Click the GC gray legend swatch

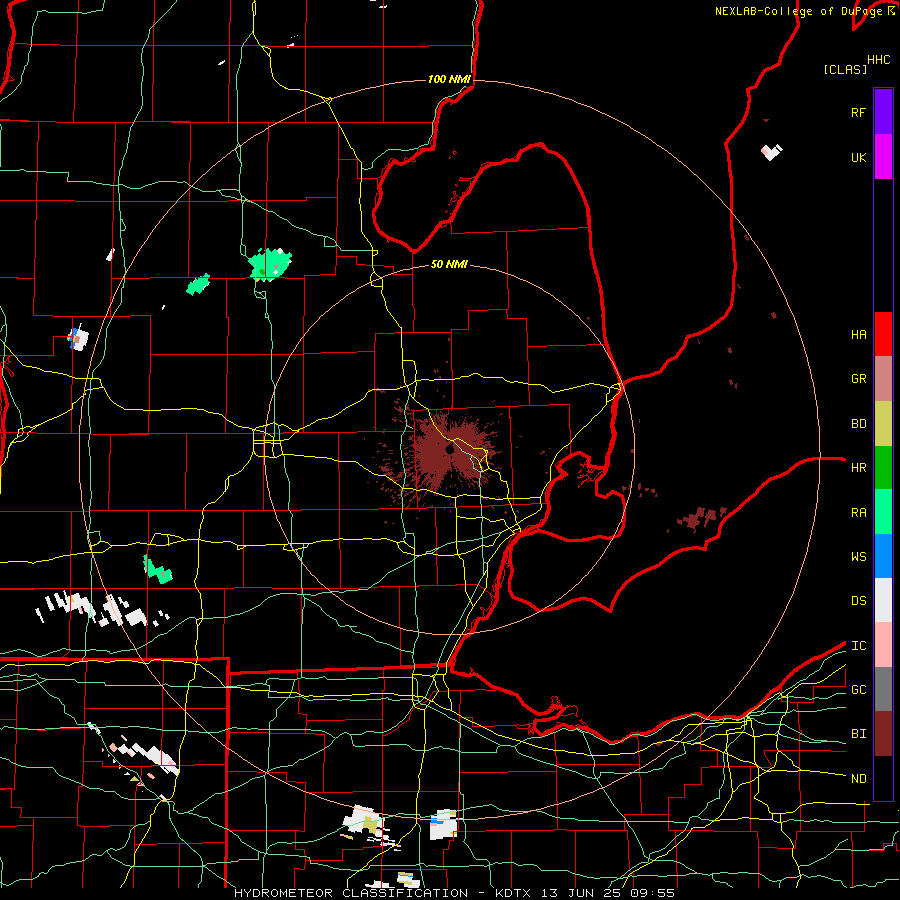pos(883,689)
